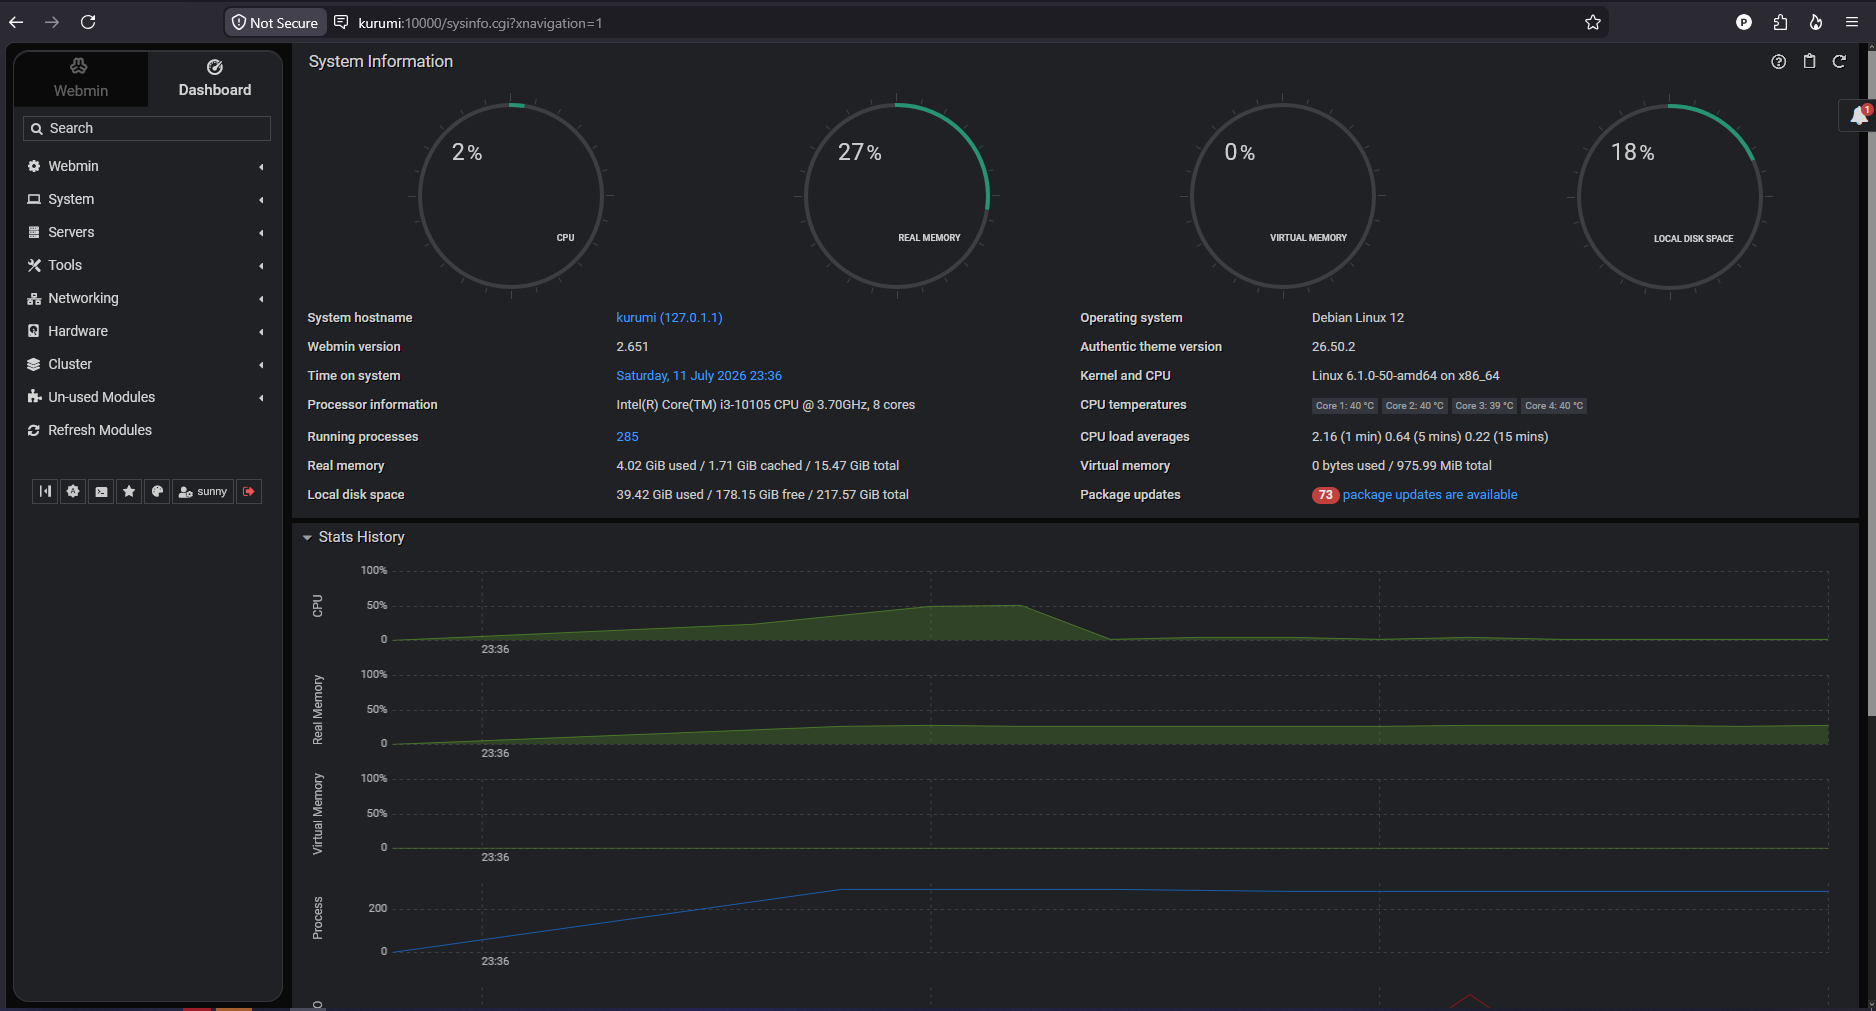Screen dimensions: 1876x1011
Task: Click the running processes count 285
Action: pos(627,437)
